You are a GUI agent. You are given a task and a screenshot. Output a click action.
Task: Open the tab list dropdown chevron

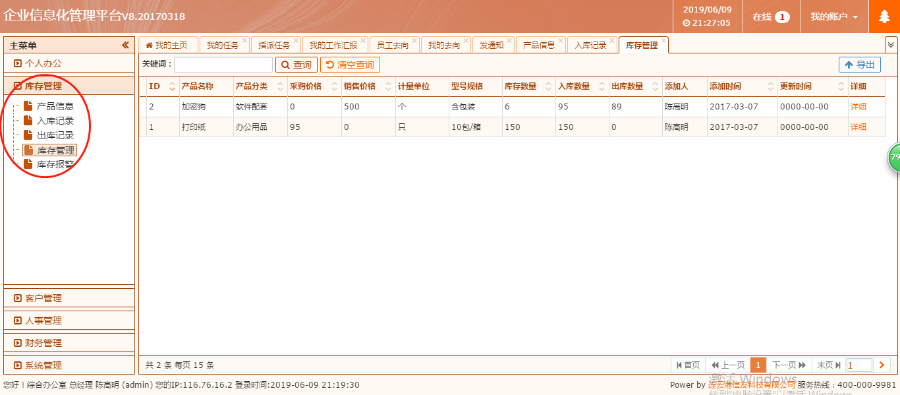(891, 44)
